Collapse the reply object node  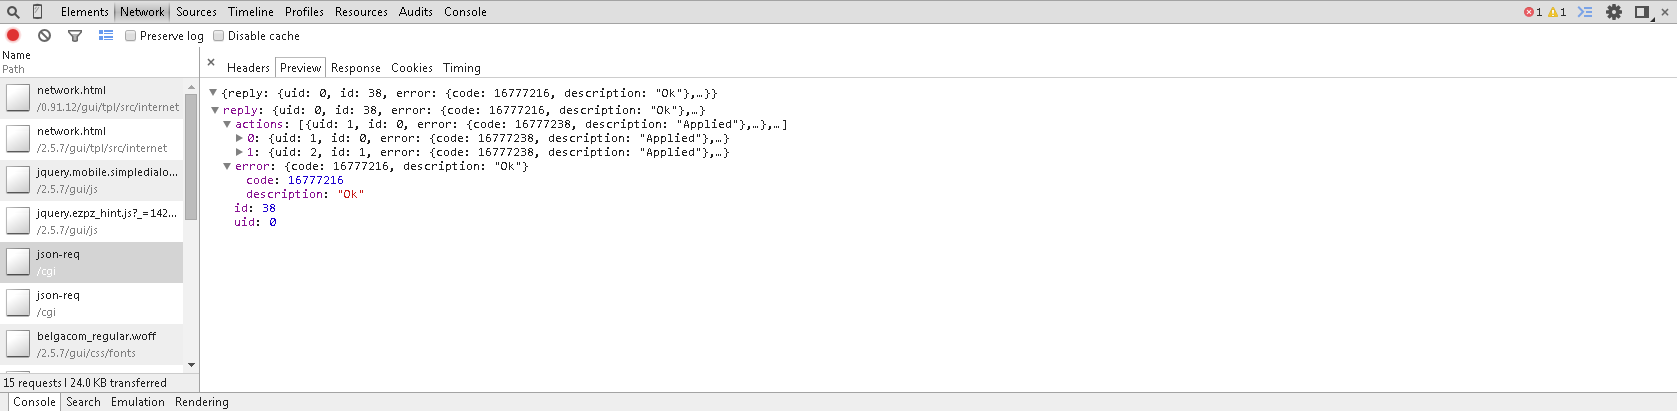pyautogui.click(x=215, y=110)
